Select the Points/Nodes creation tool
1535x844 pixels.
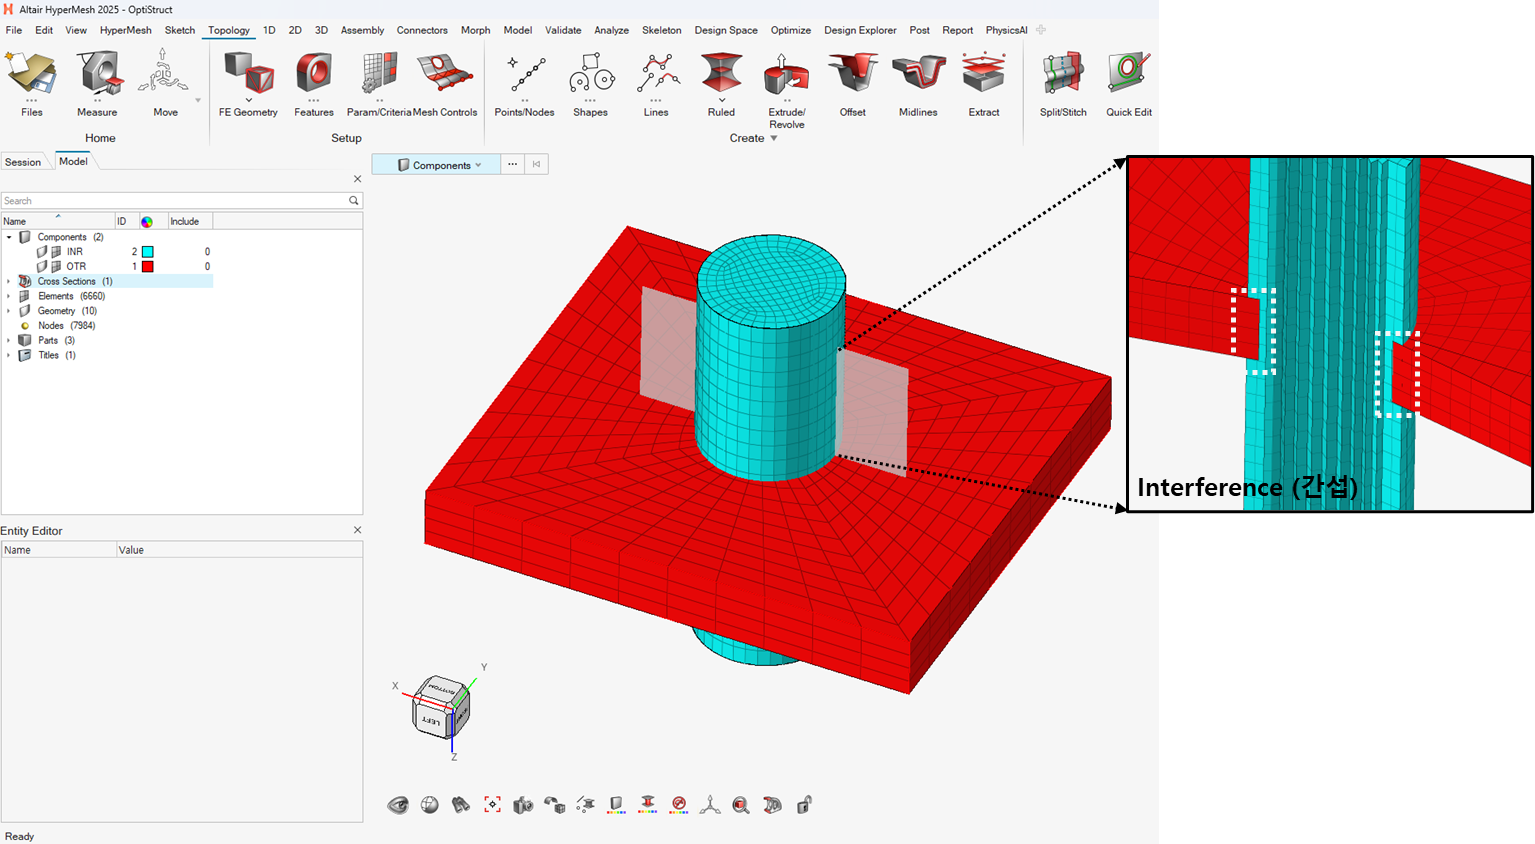[x=524, y=84]
